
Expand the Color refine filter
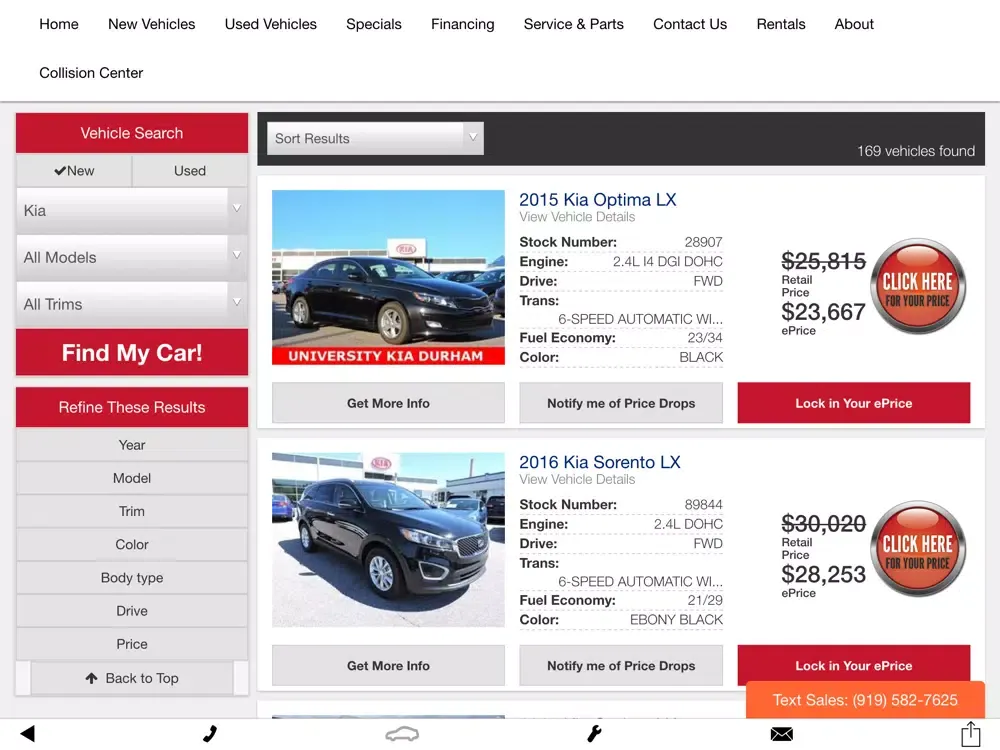[132, 545]
